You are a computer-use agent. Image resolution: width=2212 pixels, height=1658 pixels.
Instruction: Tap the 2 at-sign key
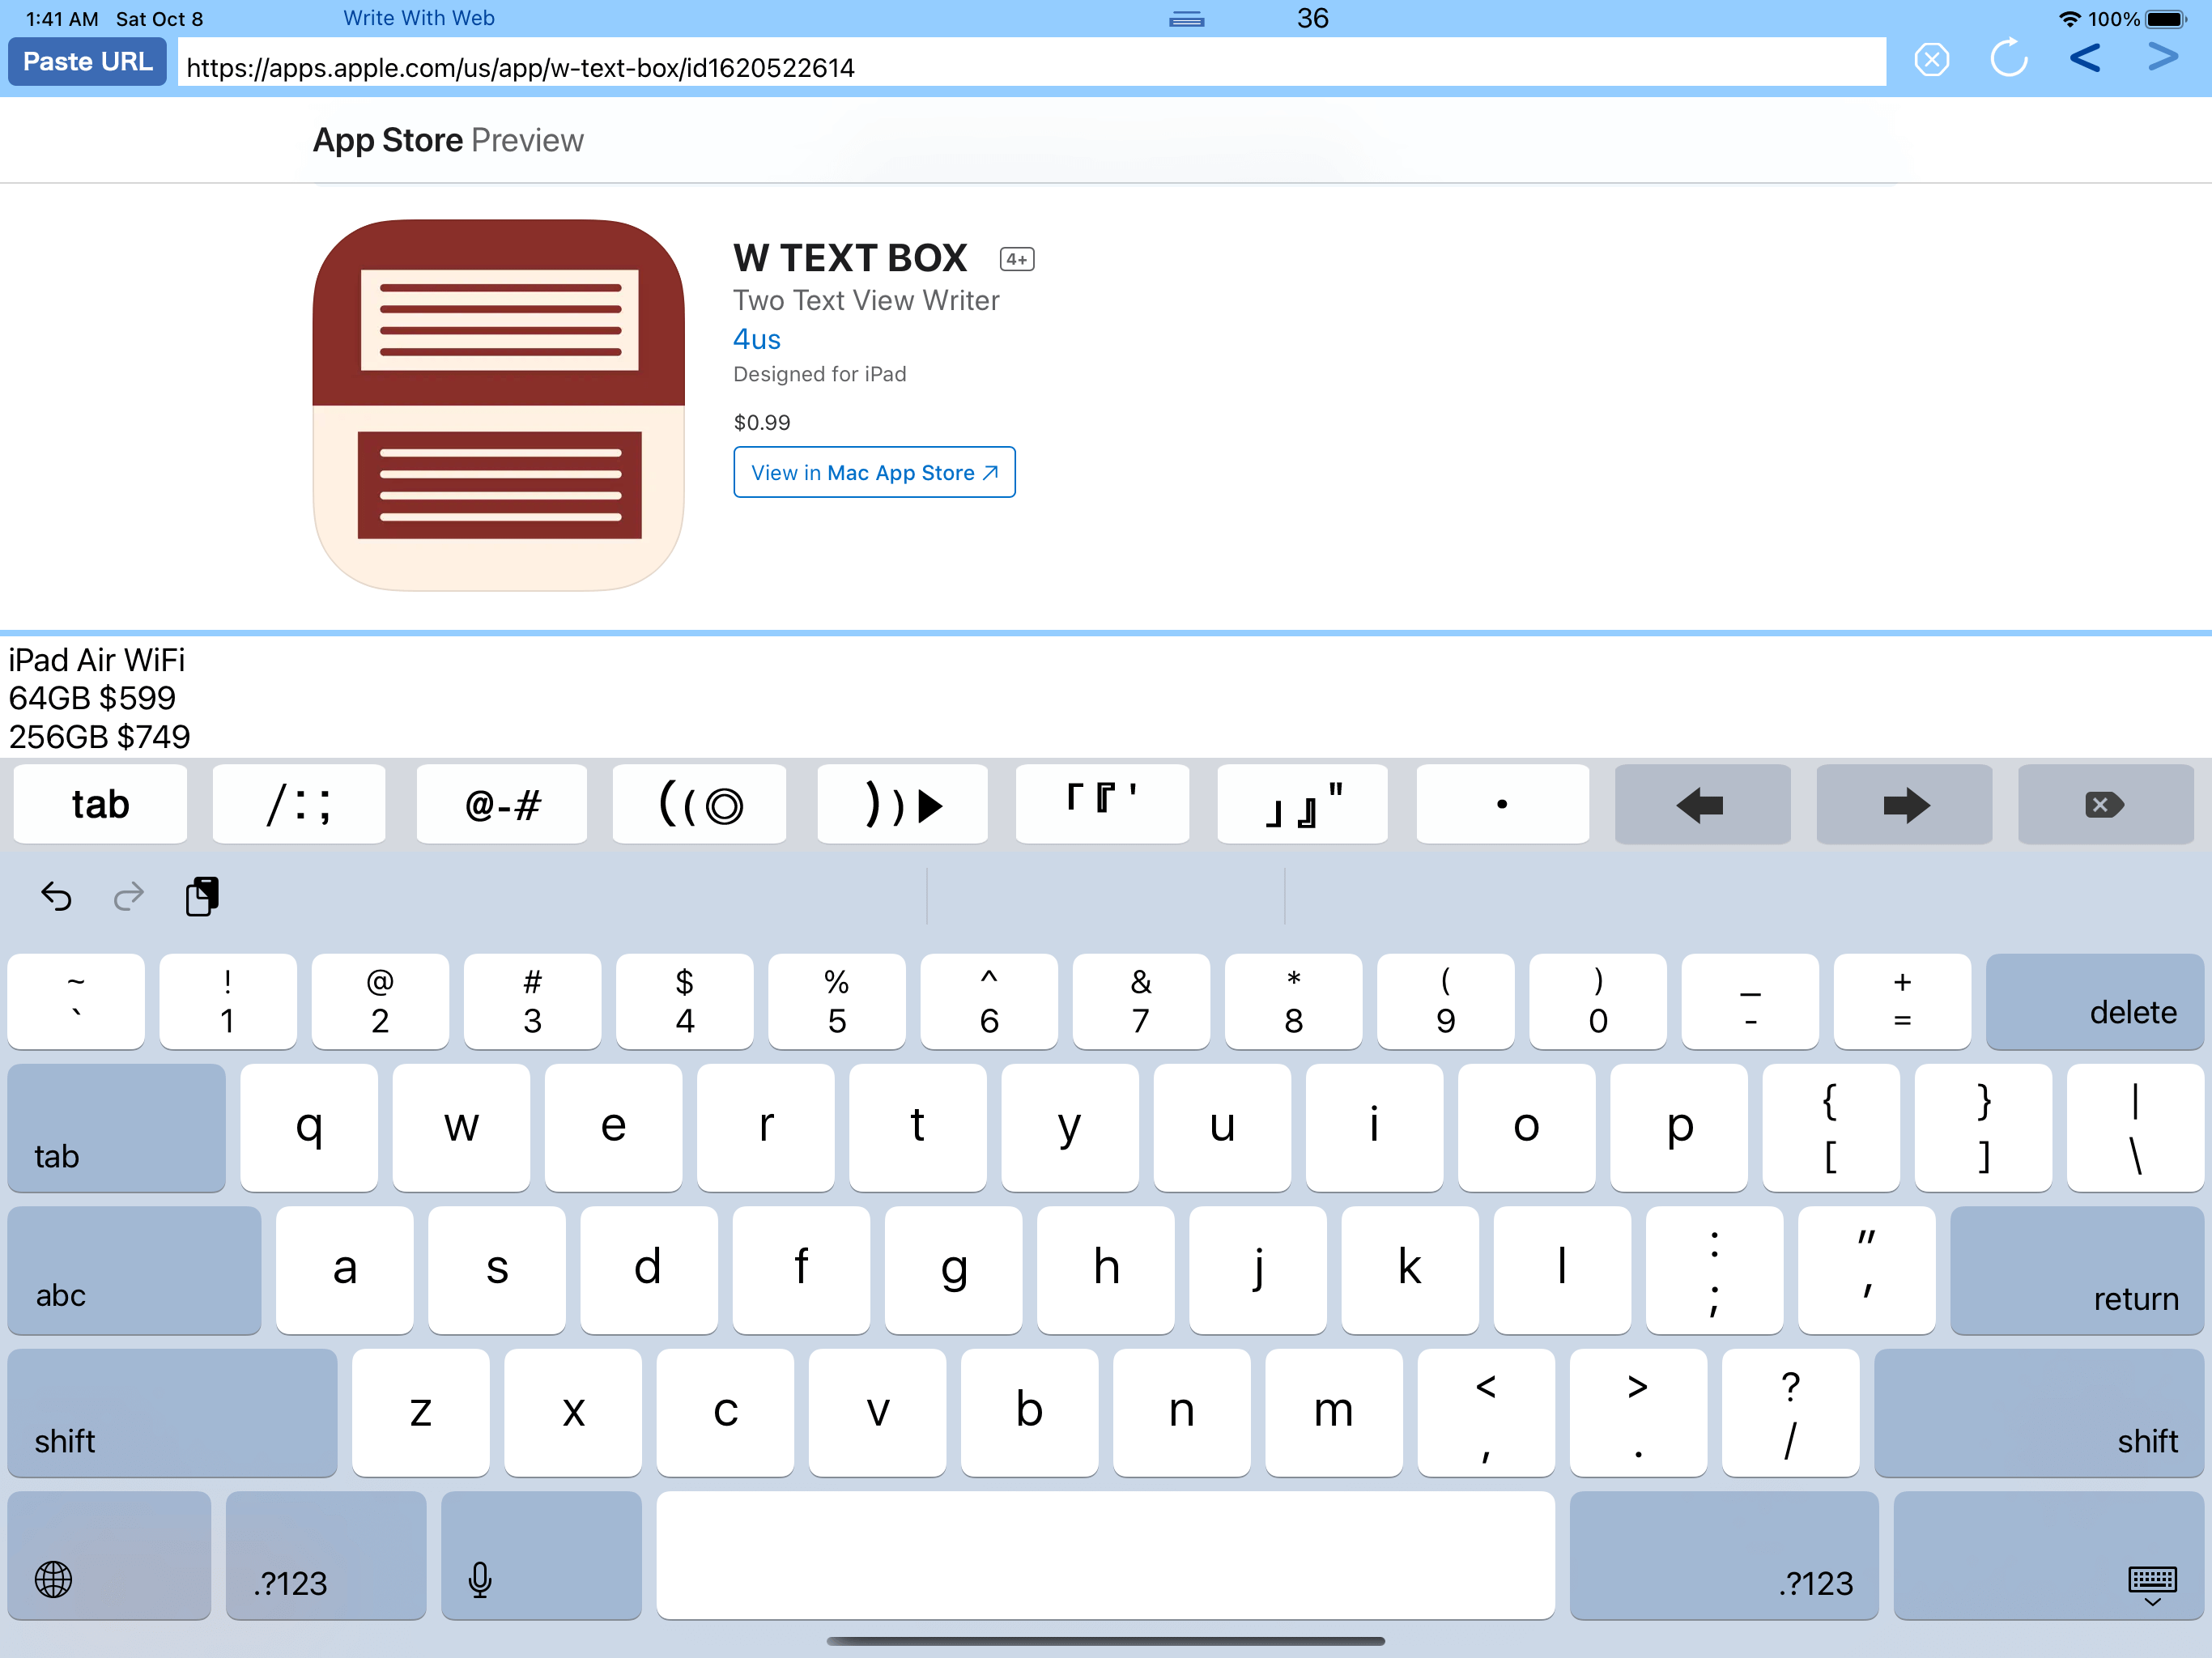[x=380, y=1001]
